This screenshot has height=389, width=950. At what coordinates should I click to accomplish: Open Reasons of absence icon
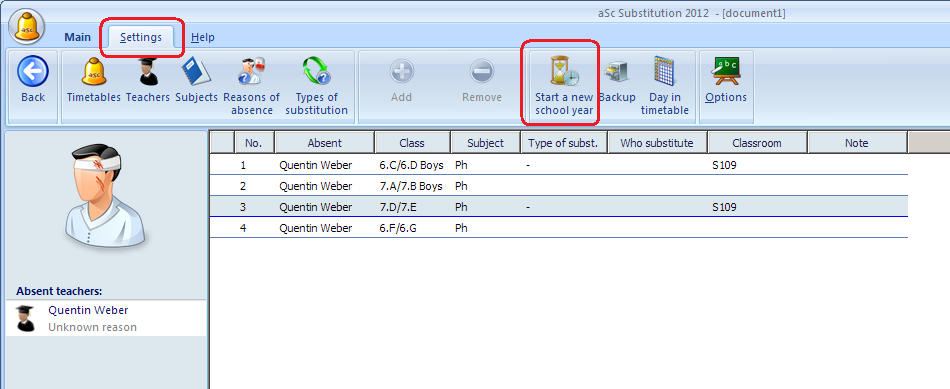[251, 71]
